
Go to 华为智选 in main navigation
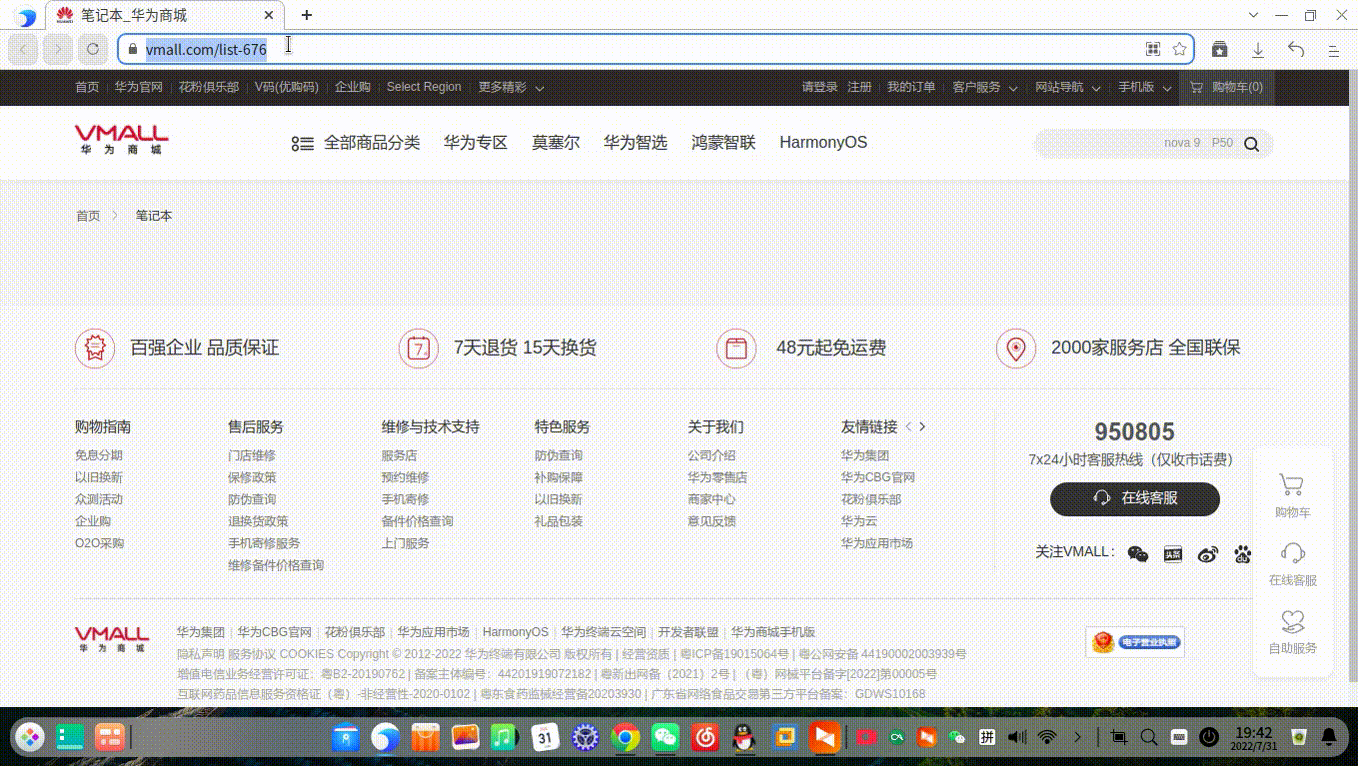point(635,143)
